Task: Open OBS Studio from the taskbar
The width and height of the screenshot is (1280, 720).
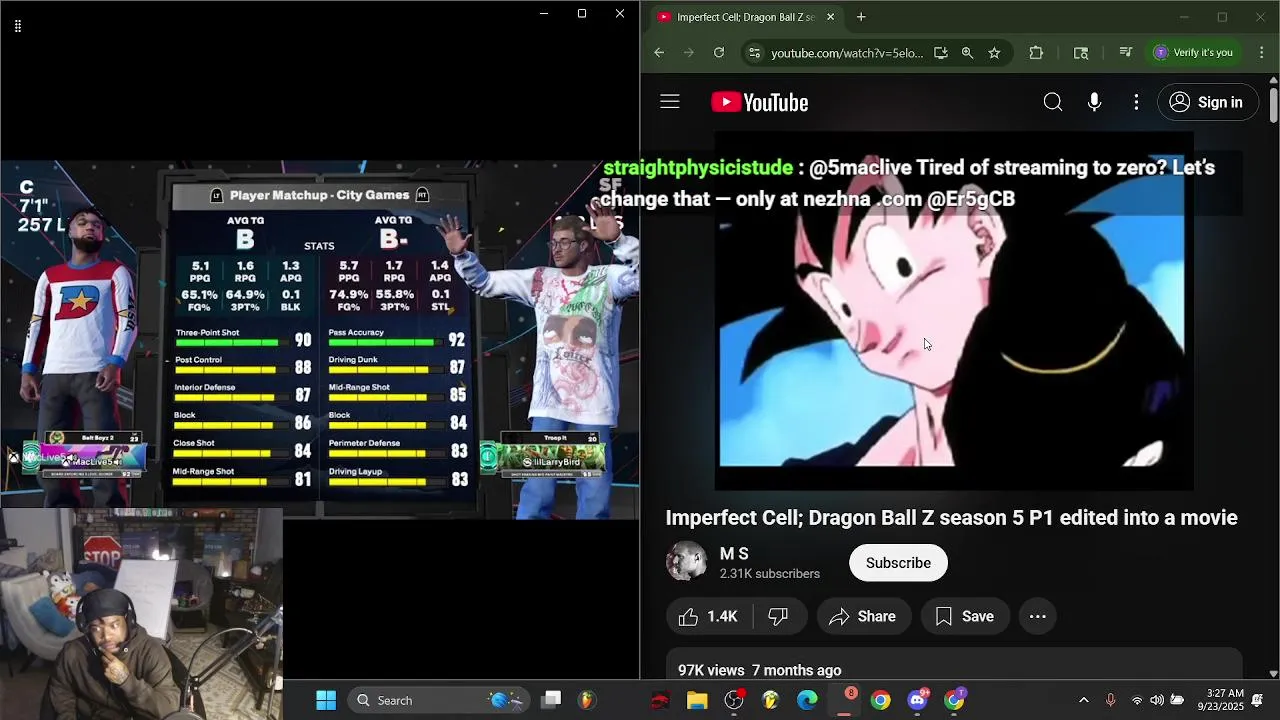Action: (x=734, y=700)
